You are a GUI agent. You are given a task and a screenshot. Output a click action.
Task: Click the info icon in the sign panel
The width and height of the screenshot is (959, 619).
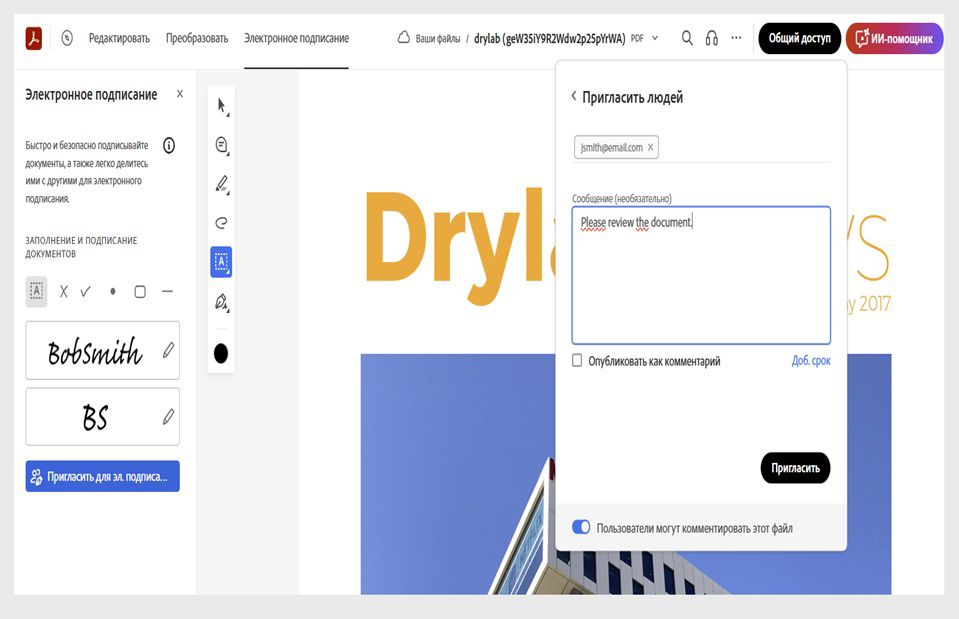click(x=169, y=145)
